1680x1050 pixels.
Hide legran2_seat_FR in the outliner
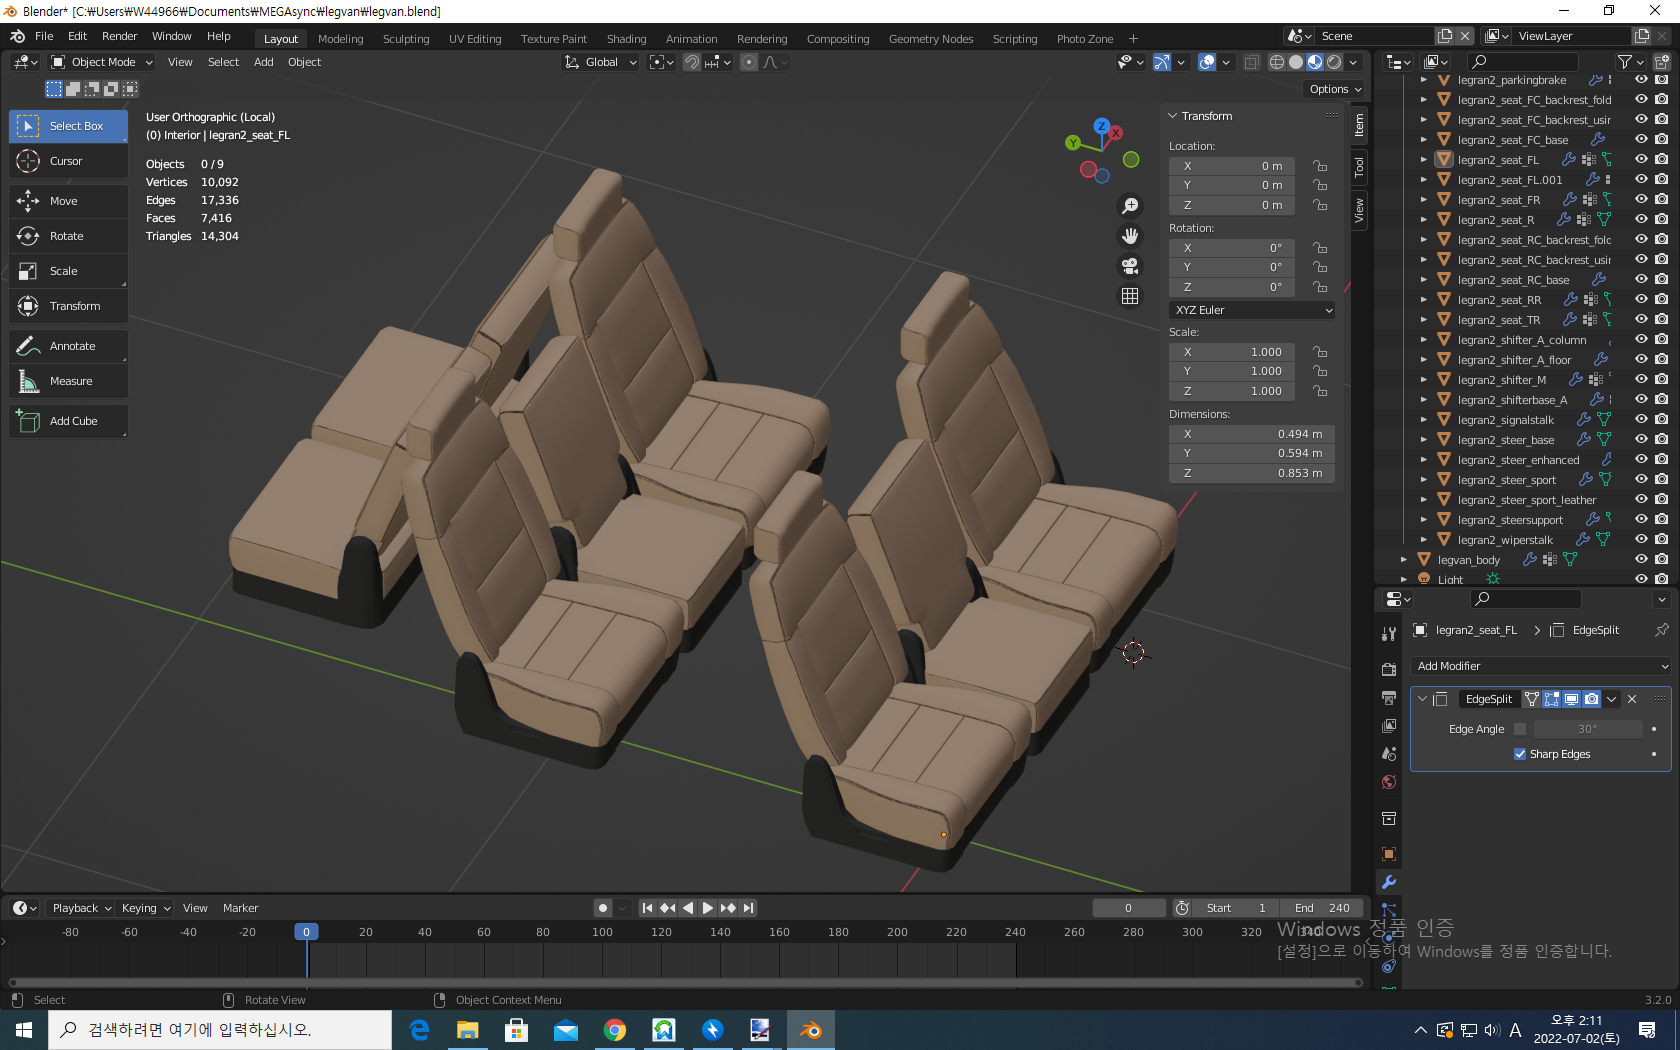[1641, 200]
